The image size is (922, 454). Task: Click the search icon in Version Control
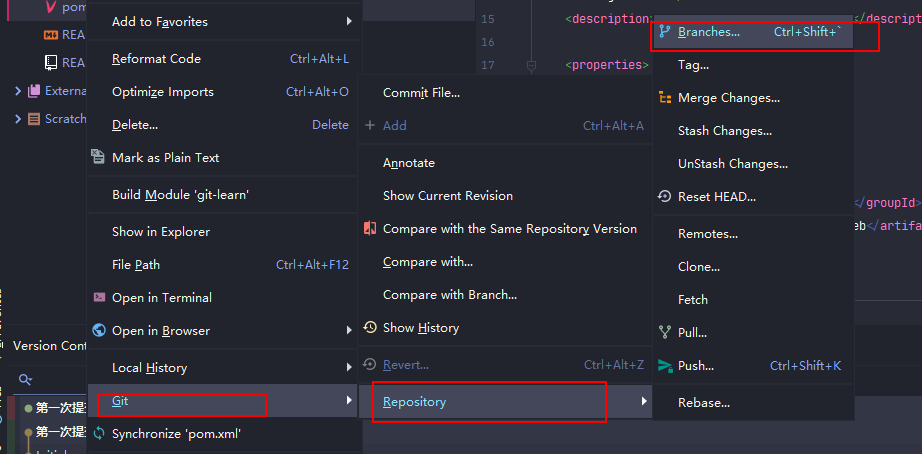point(25,380)
